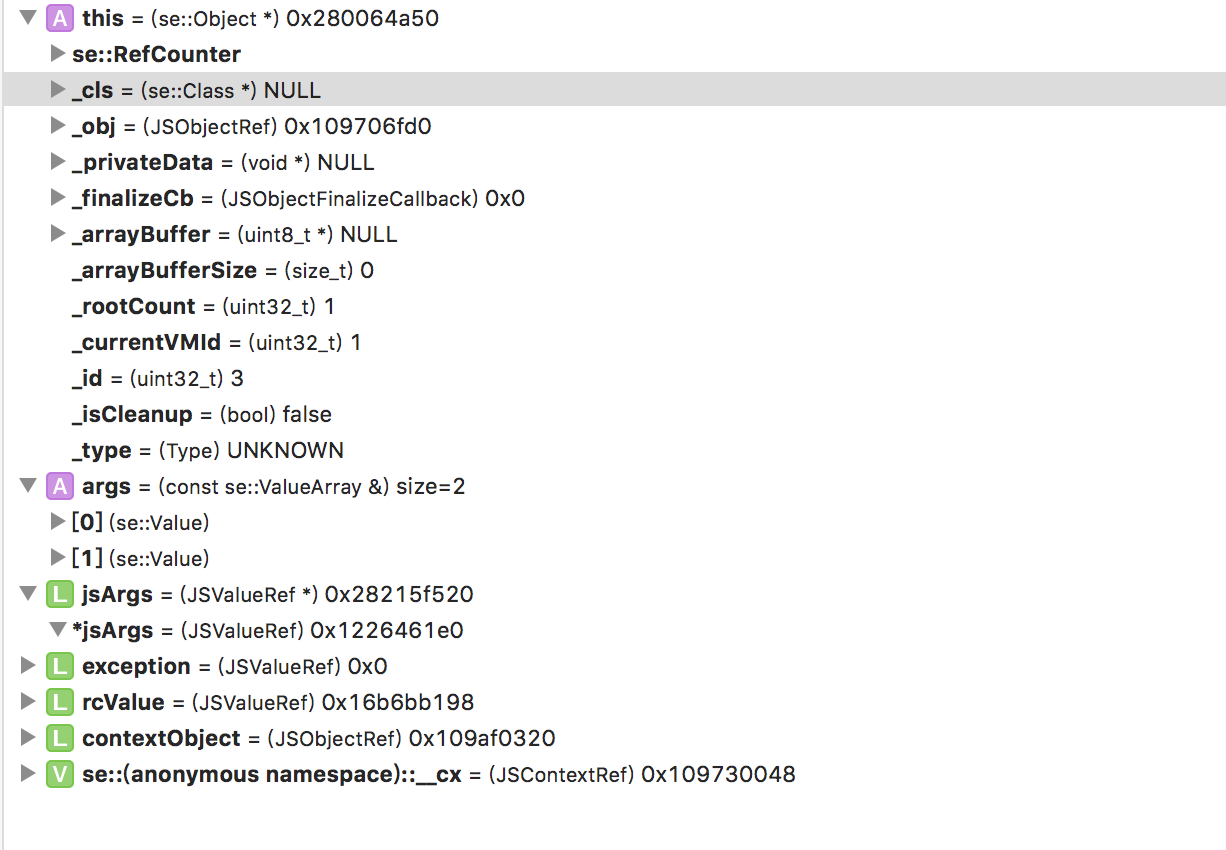Collapse the 'this' variable tree
The image size is (1226, 850).
tap(27, 18)
